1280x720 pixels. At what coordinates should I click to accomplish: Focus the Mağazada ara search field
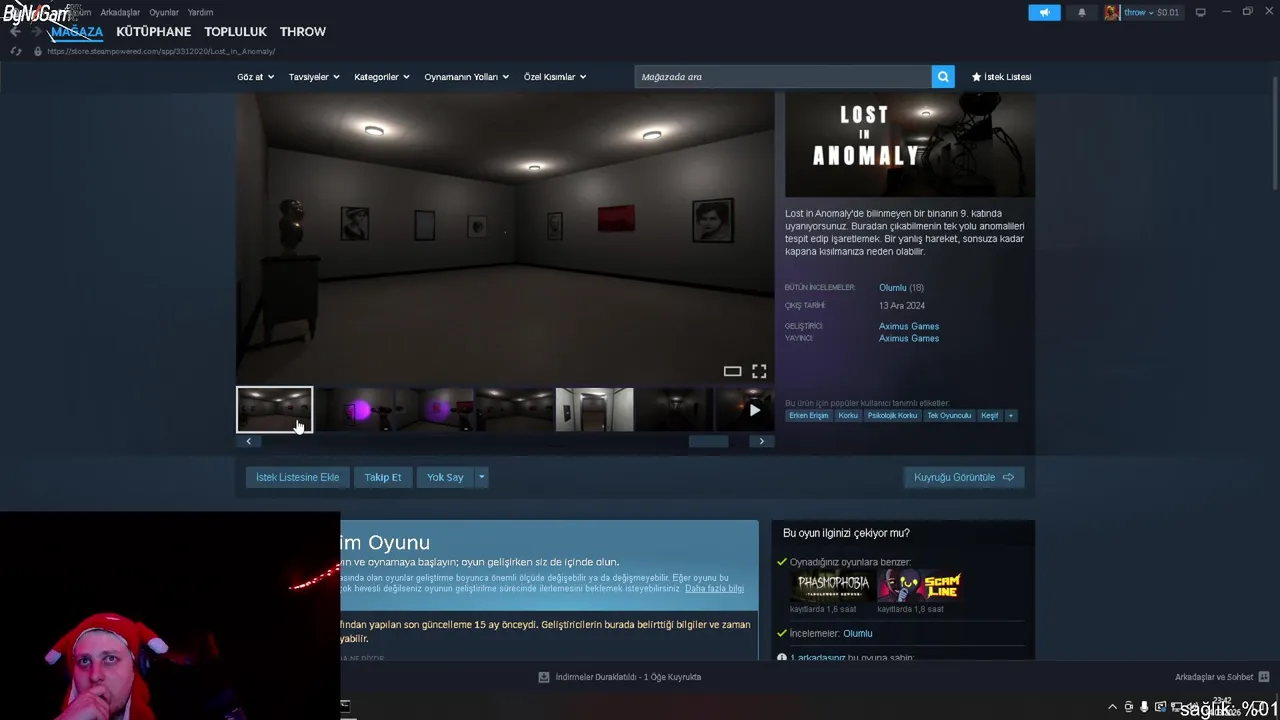click(x=783, y=77)
